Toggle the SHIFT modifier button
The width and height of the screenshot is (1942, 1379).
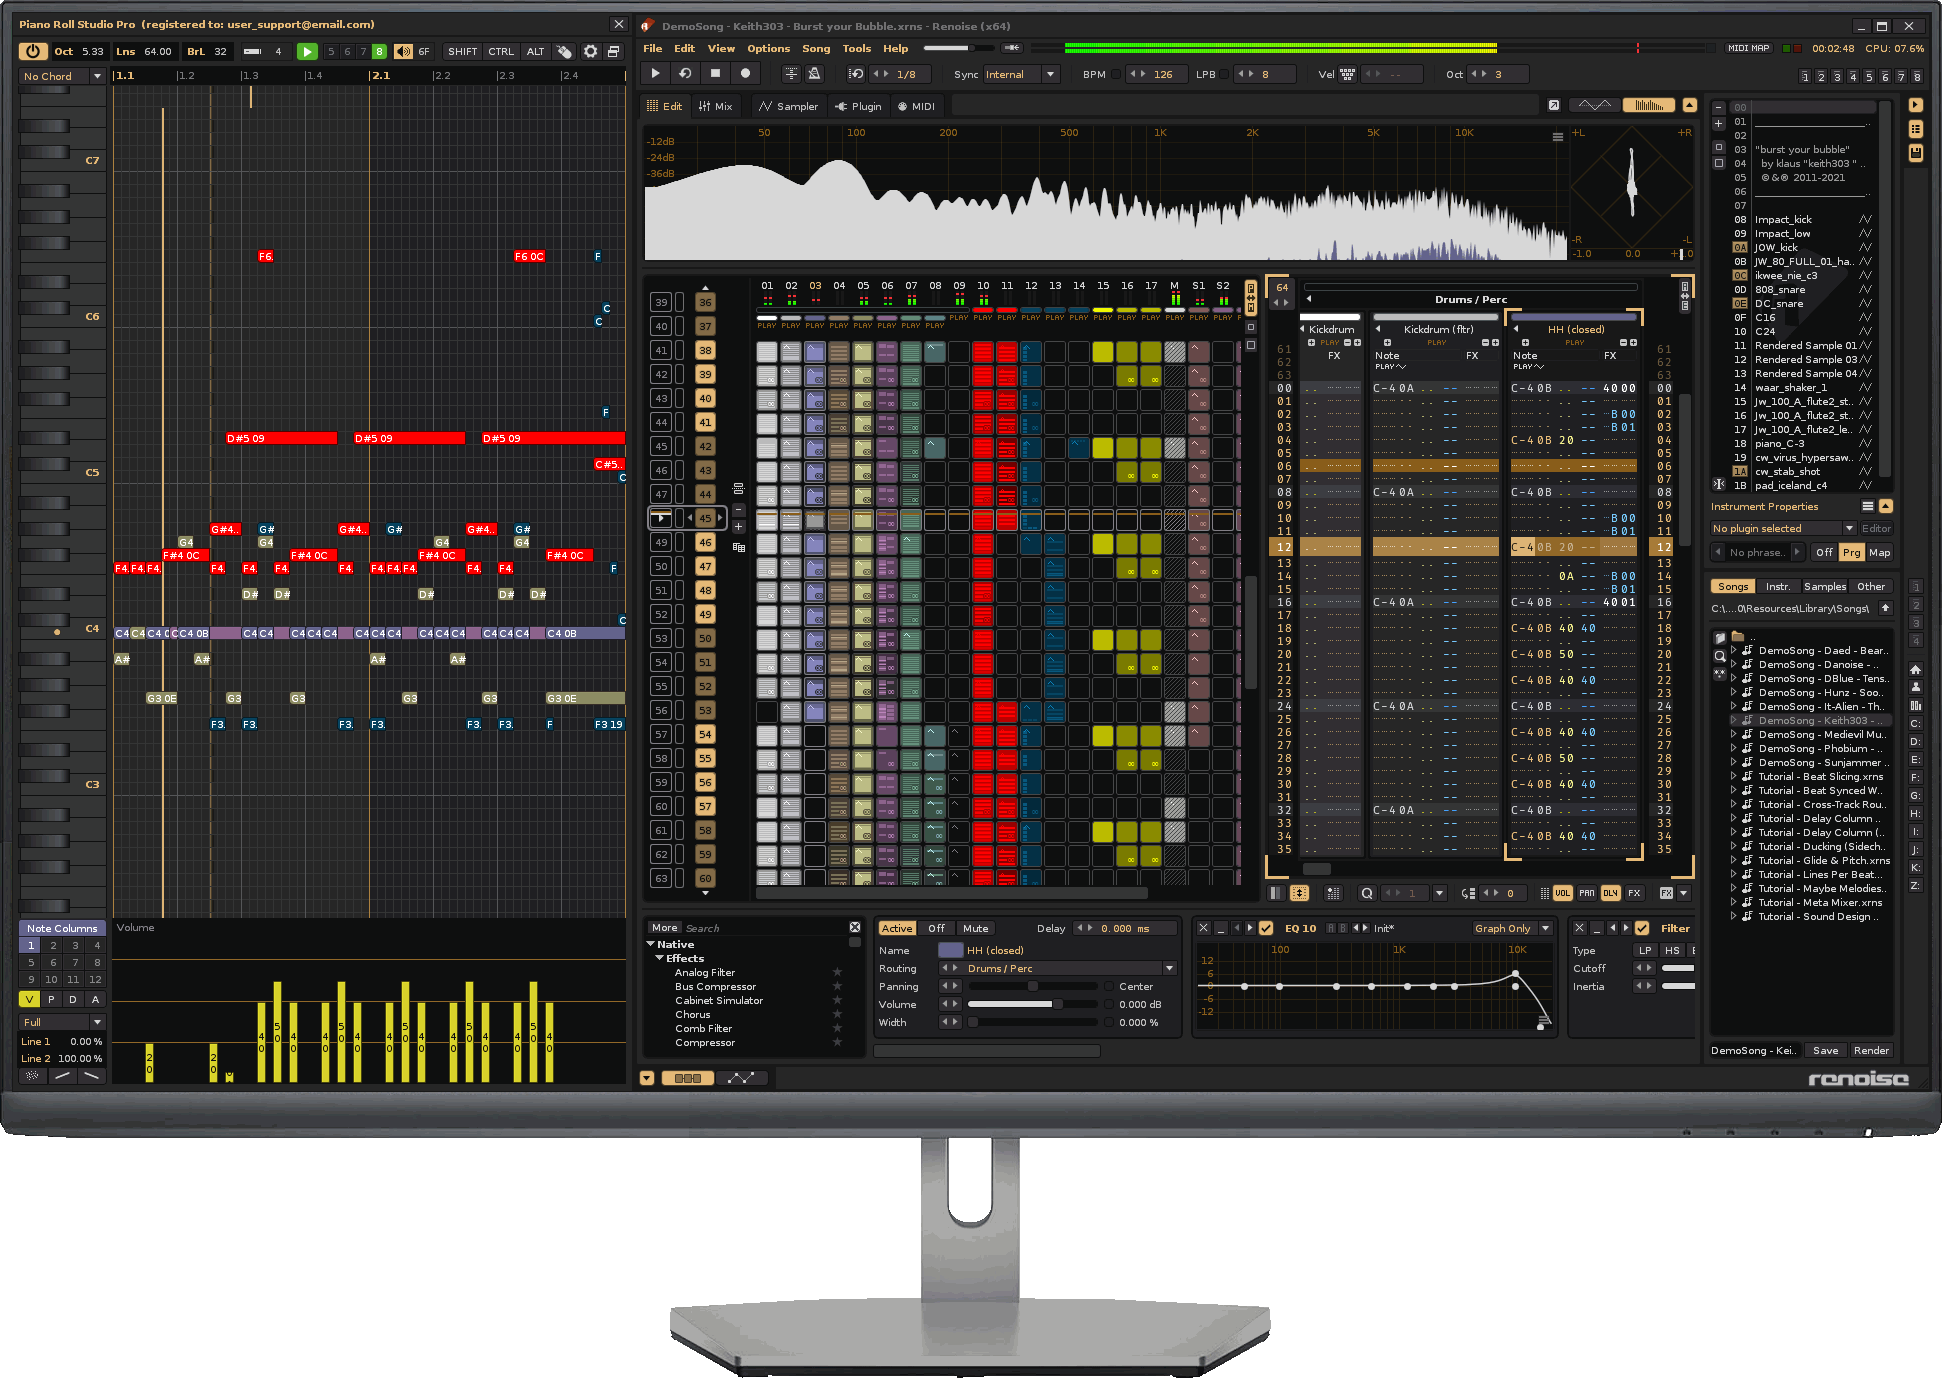click(462, 51)
